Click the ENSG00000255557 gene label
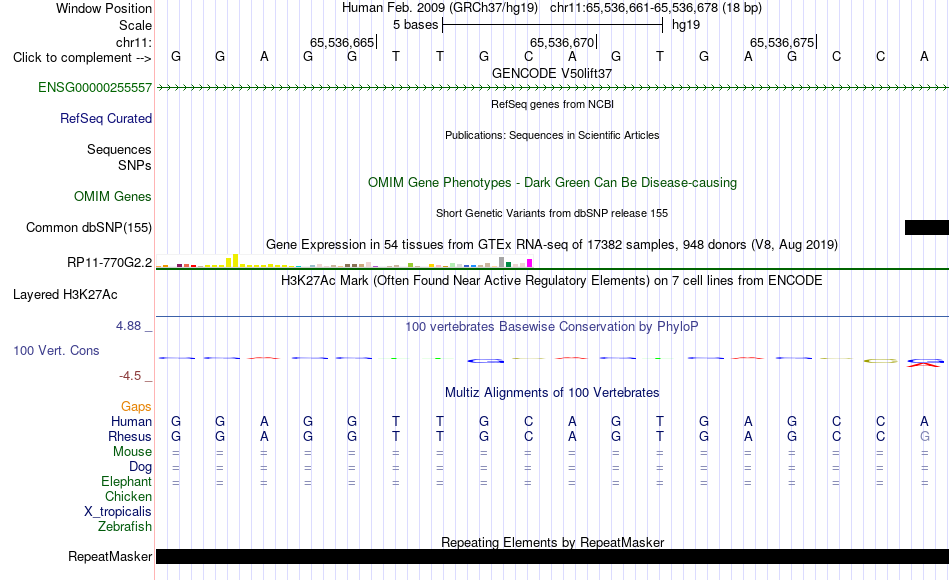 click(x=95, y=87)
